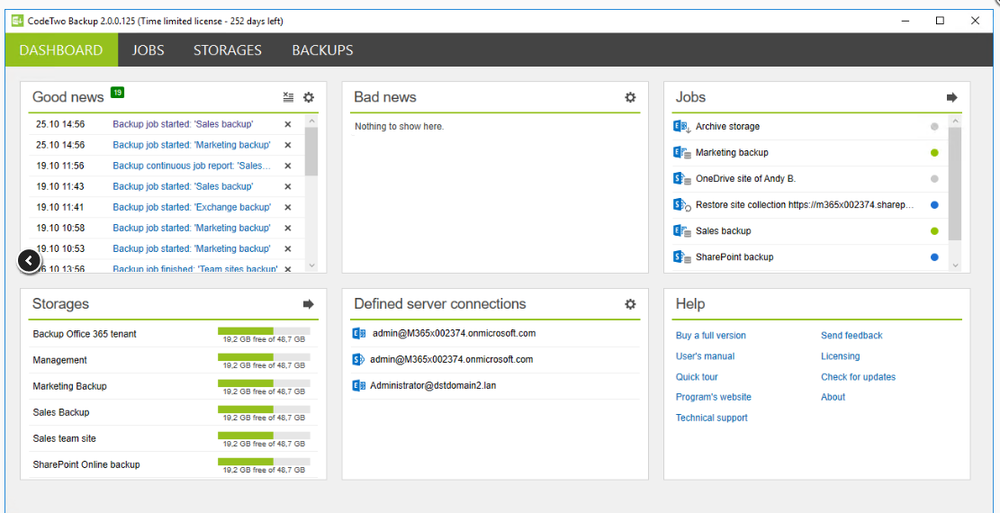
Task: Click green status dot of Marketing backup job
Action: point(934,152)
